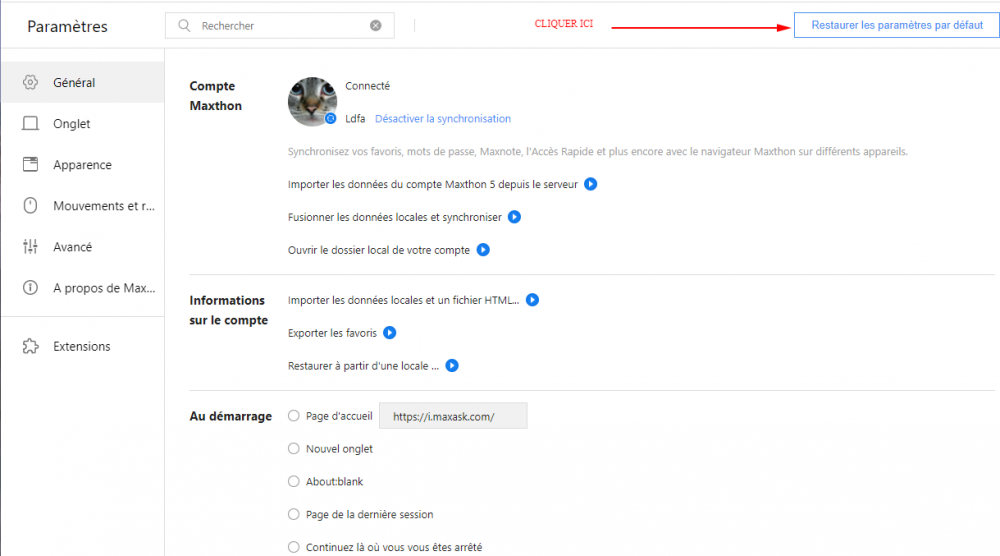Click arrow beside Ouvrir le dossier local
Image resolution: width=1000 pixels, height=556 pixels.
pos(483,250)
